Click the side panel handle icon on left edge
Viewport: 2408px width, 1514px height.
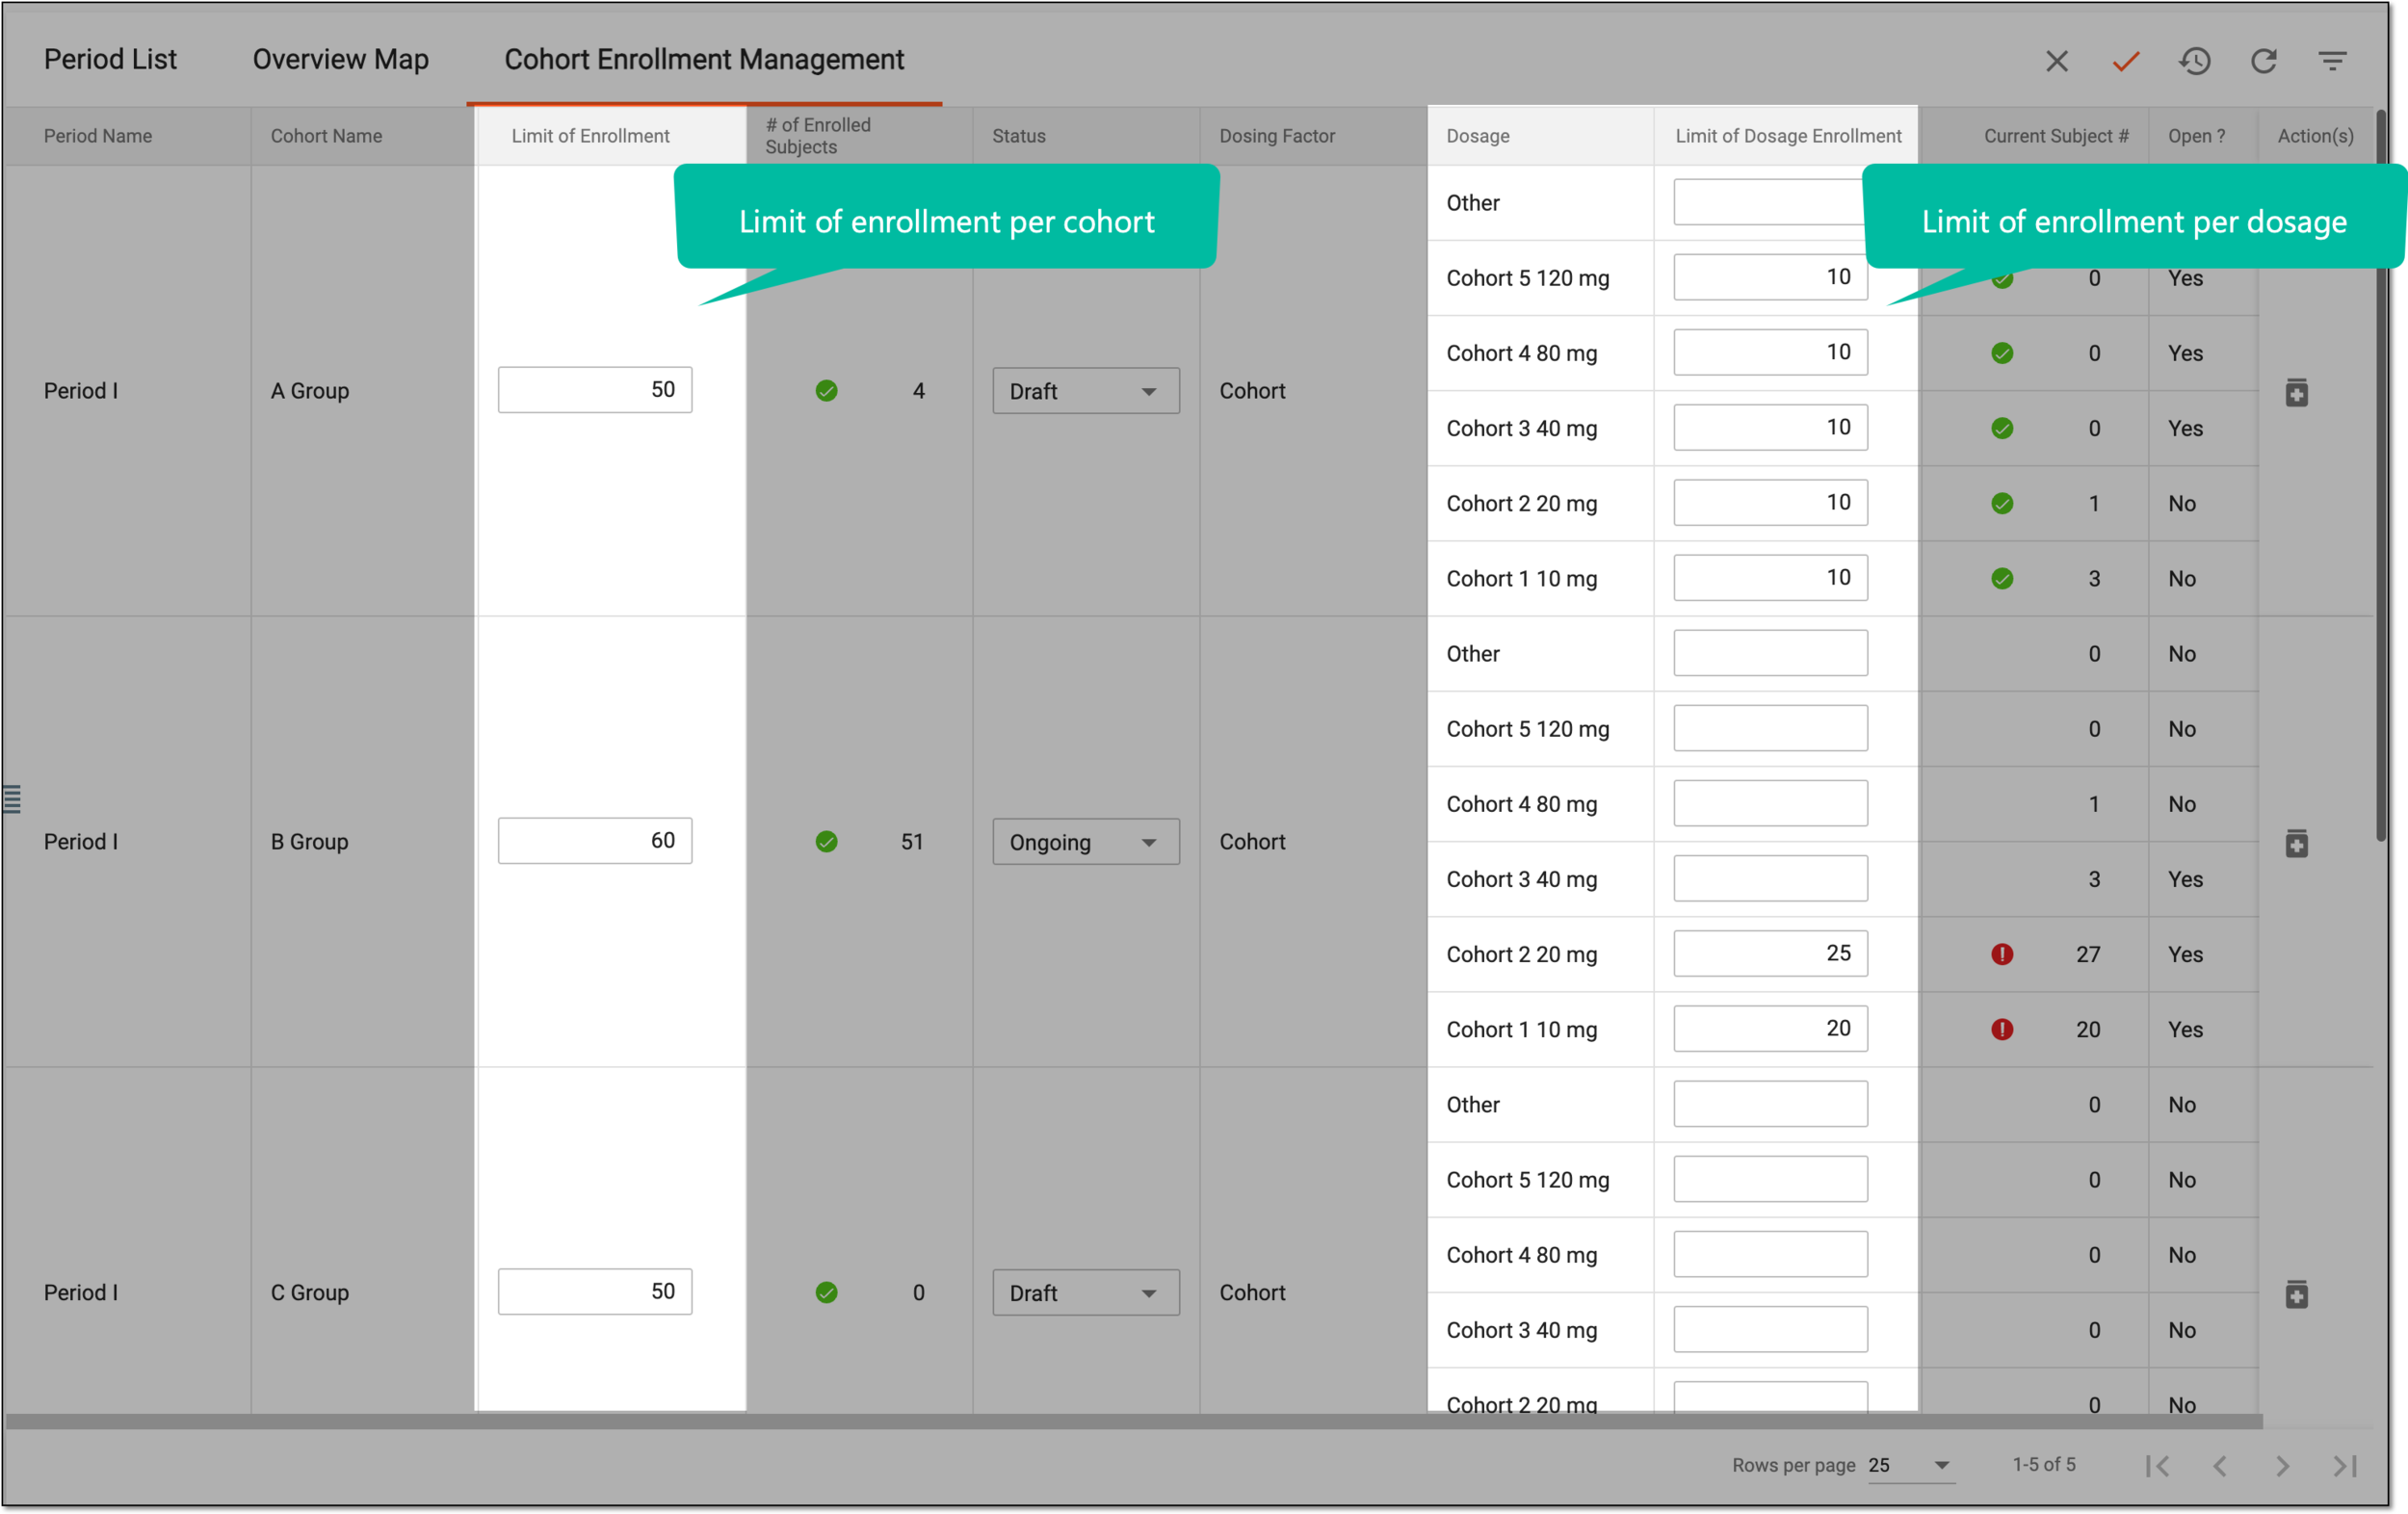pos(12,799)
